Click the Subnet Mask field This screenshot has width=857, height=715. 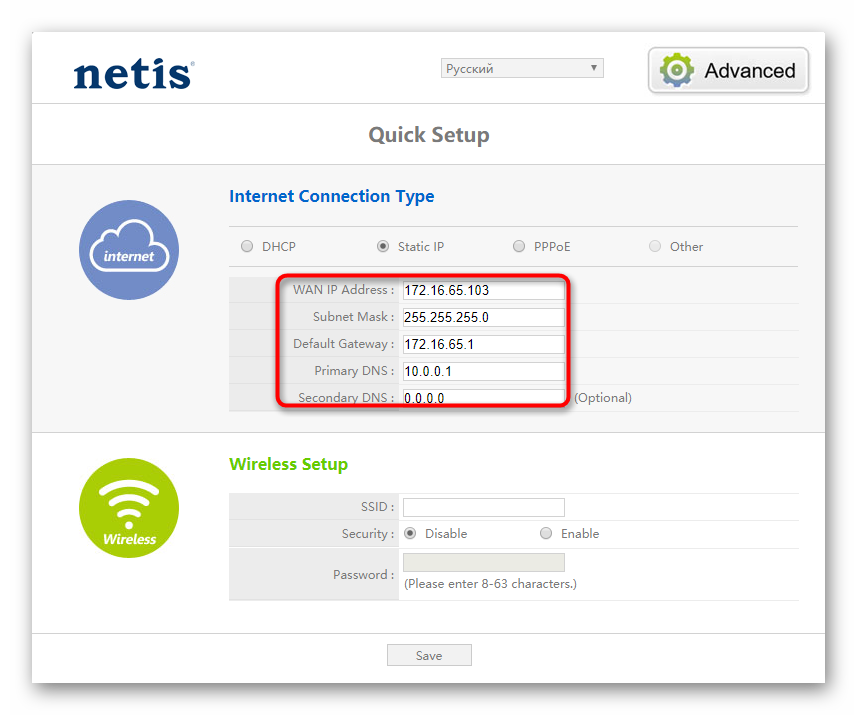[483, 318]
